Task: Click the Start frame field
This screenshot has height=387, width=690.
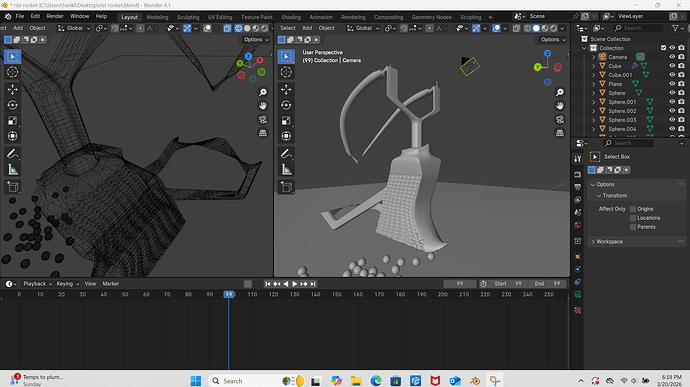Action: 508,284
